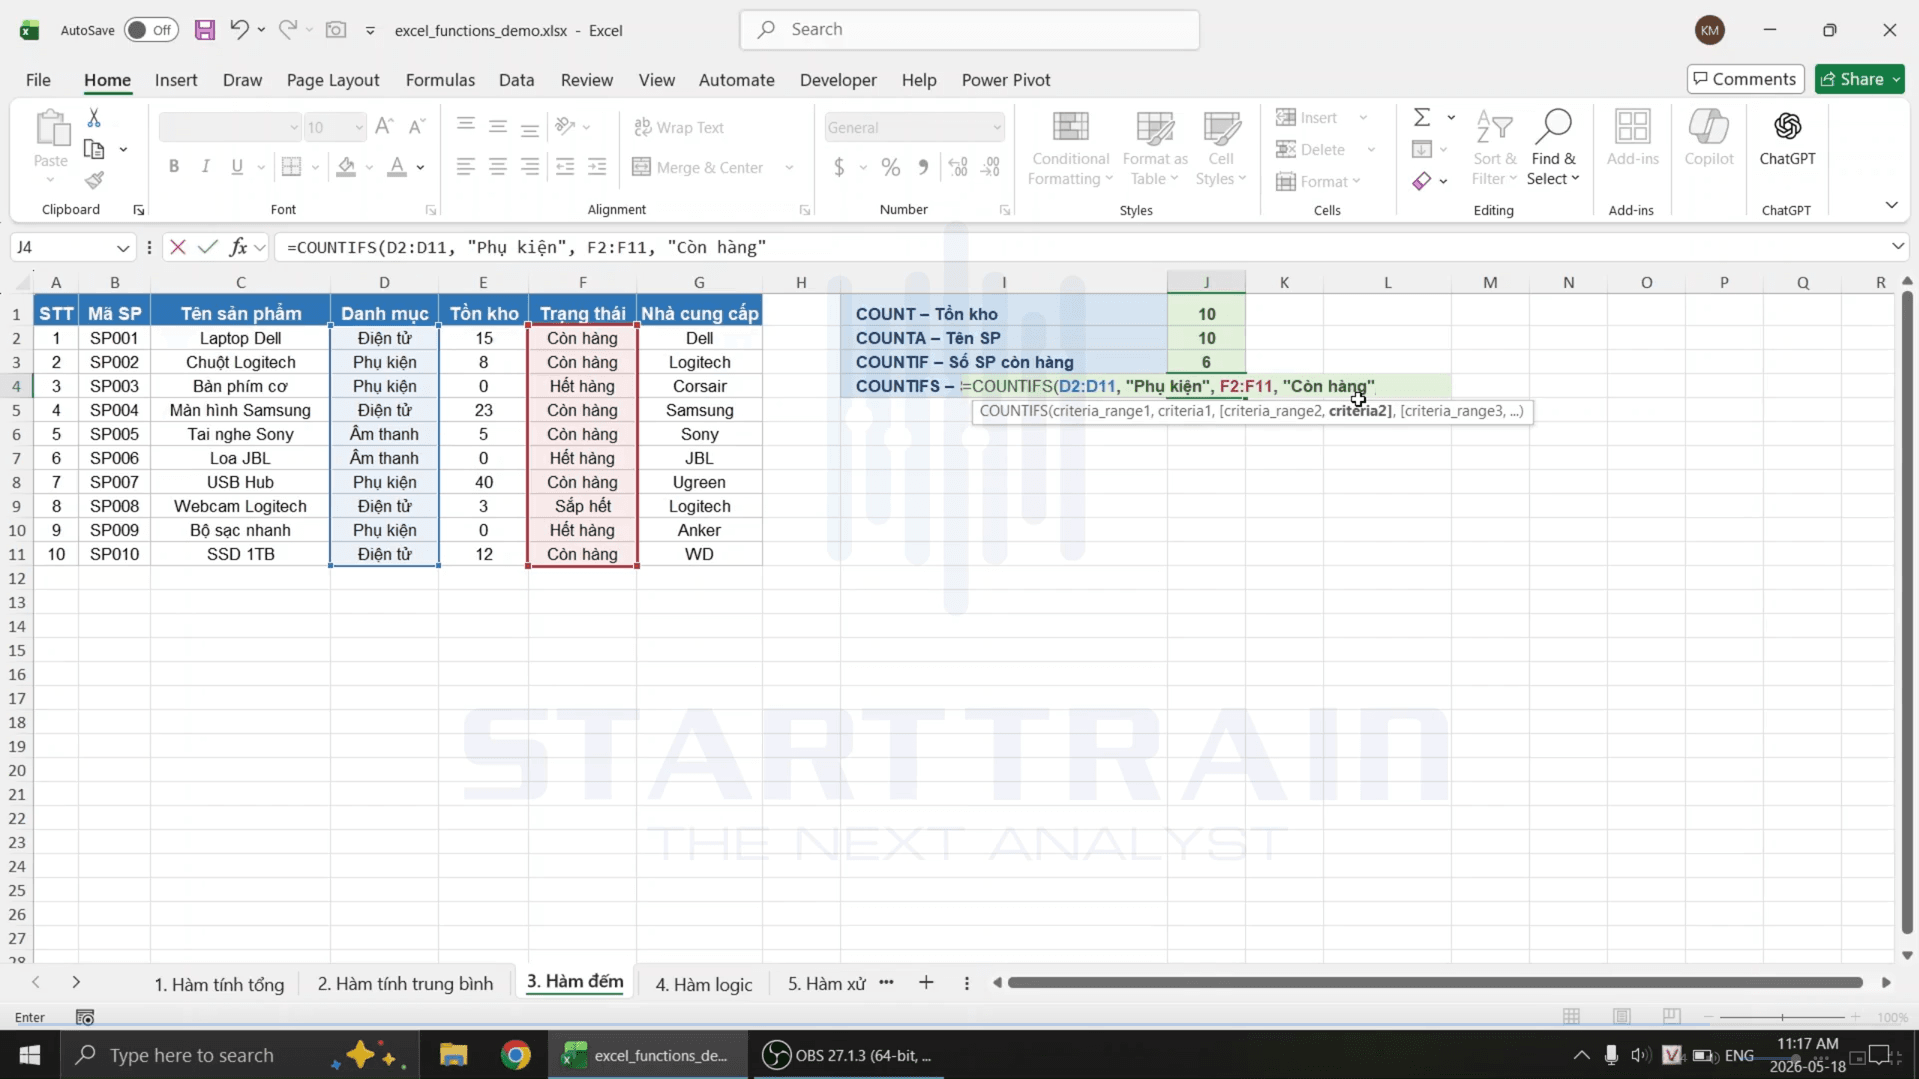Click Fill Color bucket swatch
Viewport: 1919px width, 1079px height.
[x=346, y=167]
